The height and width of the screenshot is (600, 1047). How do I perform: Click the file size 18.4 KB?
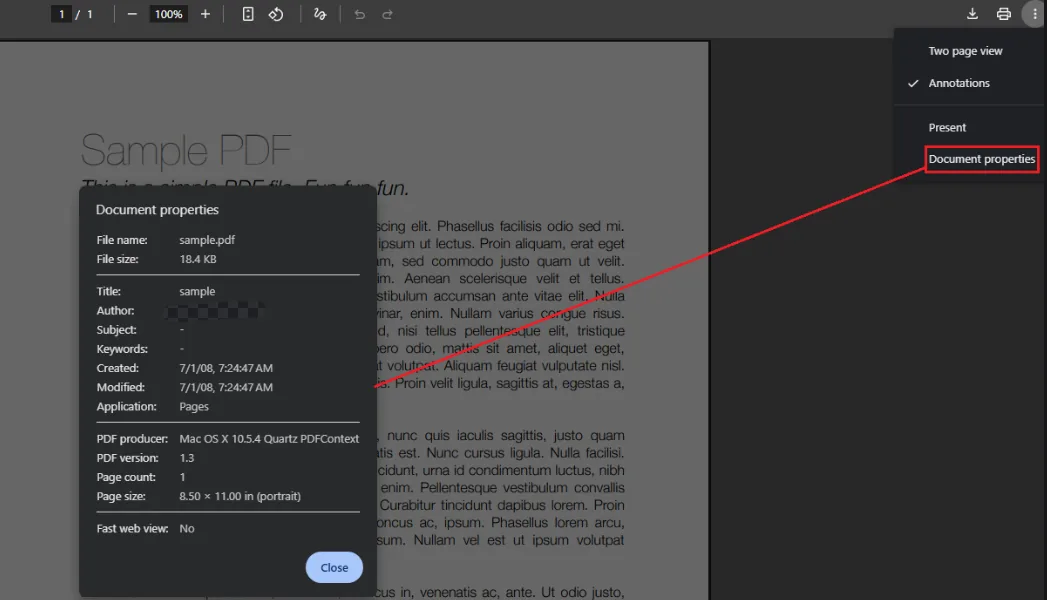click(x=198, y=259)
